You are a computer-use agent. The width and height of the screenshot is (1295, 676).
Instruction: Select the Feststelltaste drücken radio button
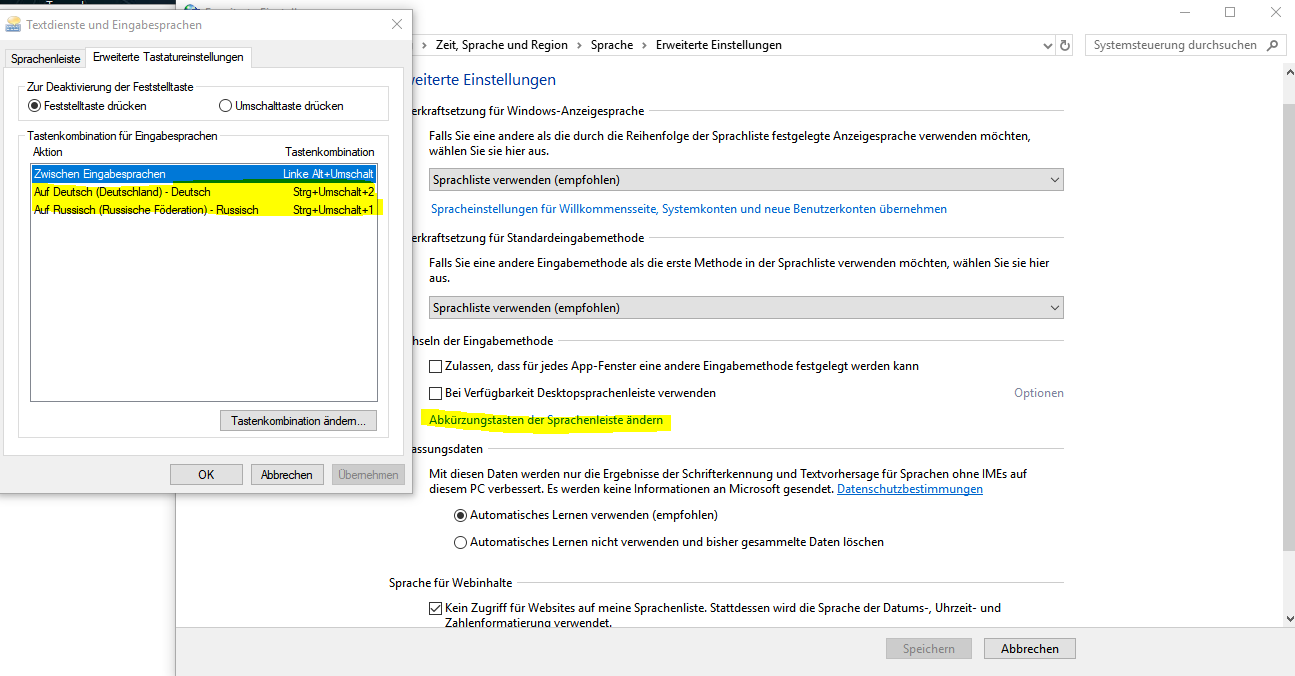(35, 106)
